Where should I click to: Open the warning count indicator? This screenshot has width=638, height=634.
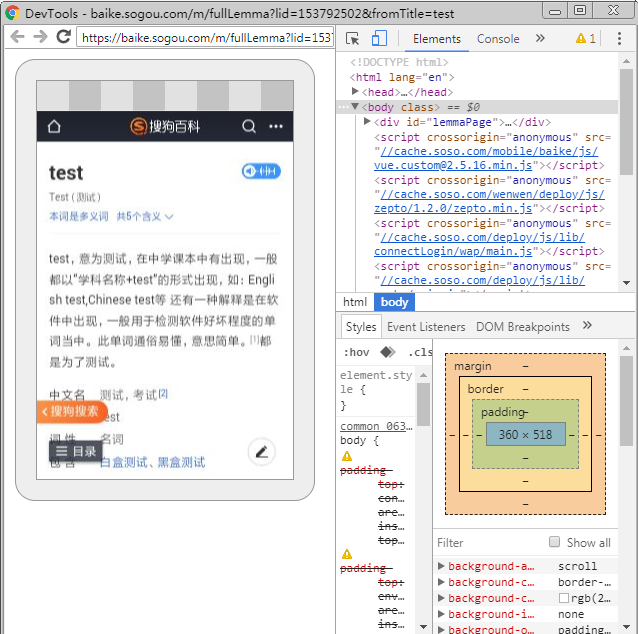[586, 39]
